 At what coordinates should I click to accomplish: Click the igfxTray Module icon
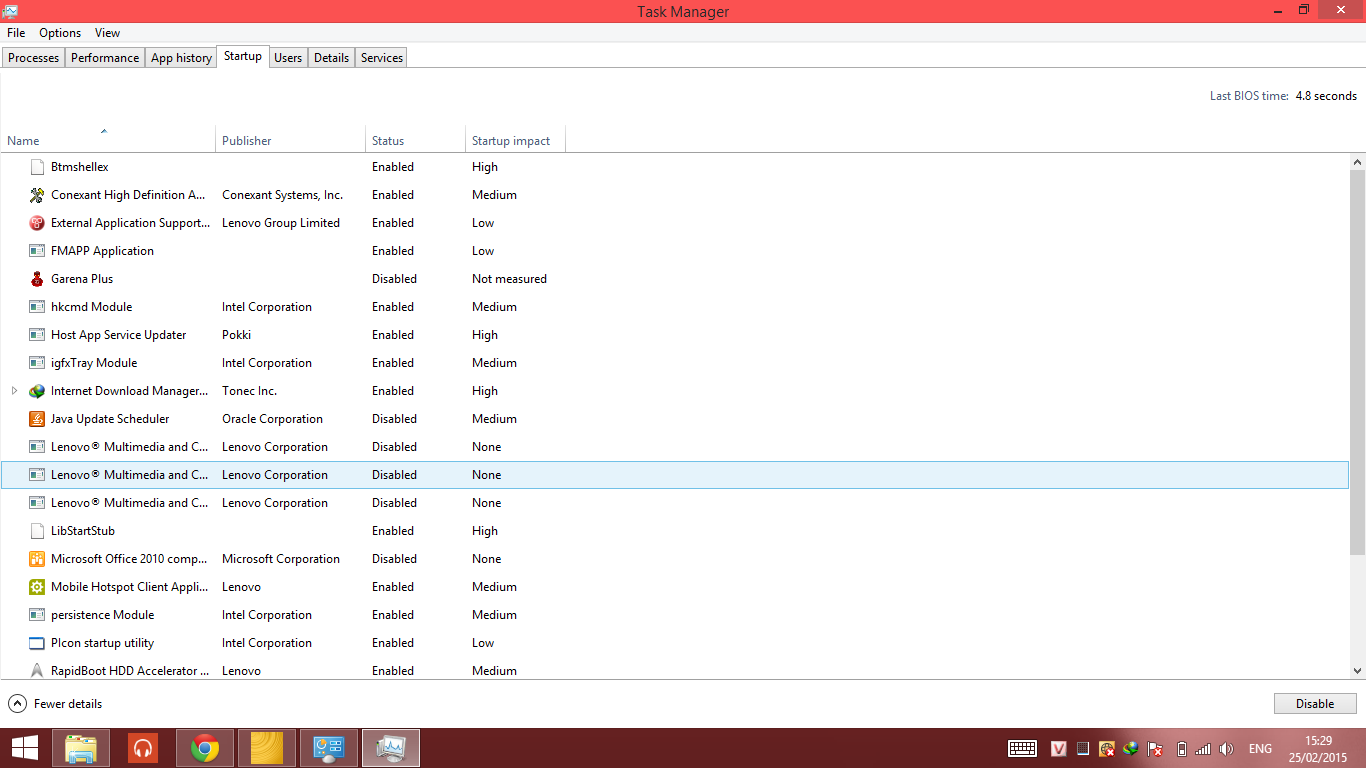click(37, 363)
